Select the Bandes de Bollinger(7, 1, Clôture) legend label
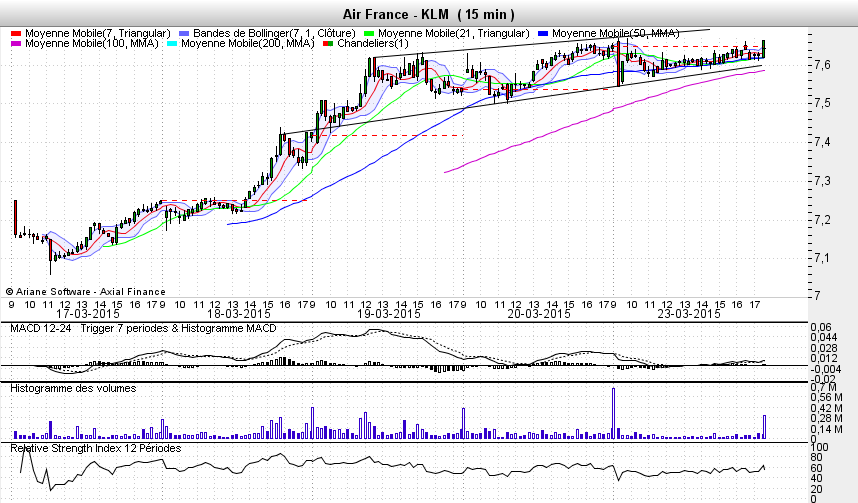858x503 pixels. click(274, 34)
